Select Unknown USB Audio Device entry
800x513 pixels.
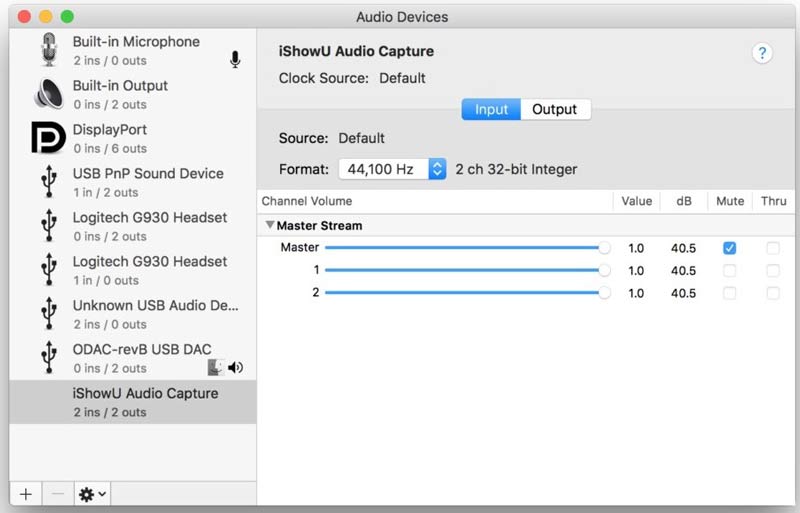click(133, 313)
